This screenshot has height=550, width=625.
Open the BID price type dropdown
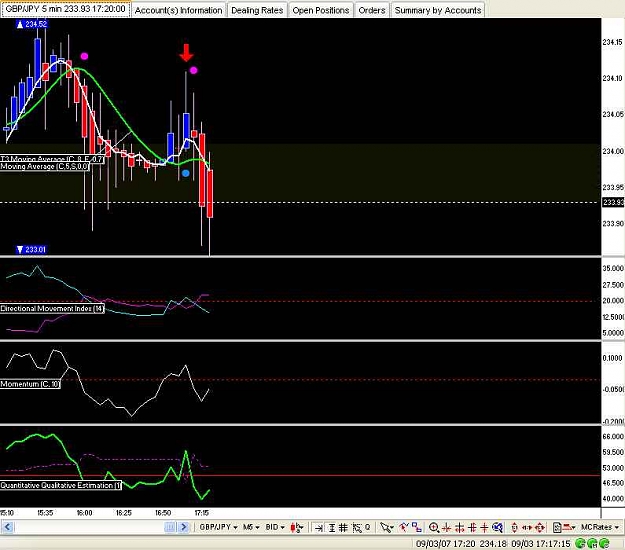(275, 527)
